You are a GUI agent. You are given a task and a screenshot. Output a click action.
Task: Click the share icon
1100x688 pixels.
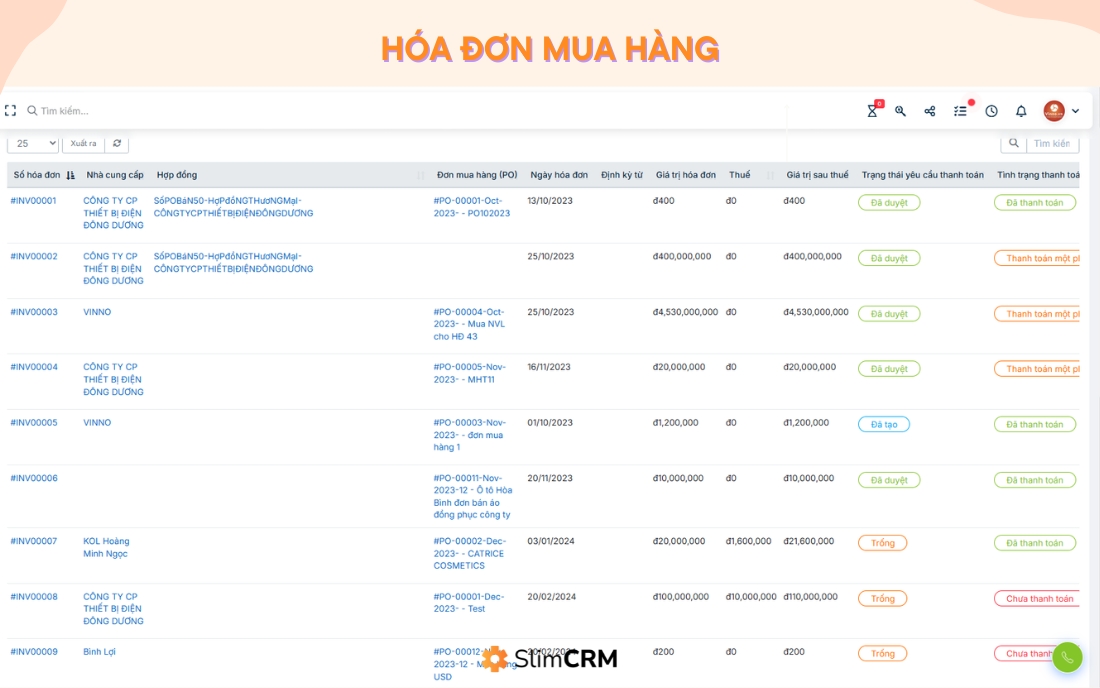[930, 111]
